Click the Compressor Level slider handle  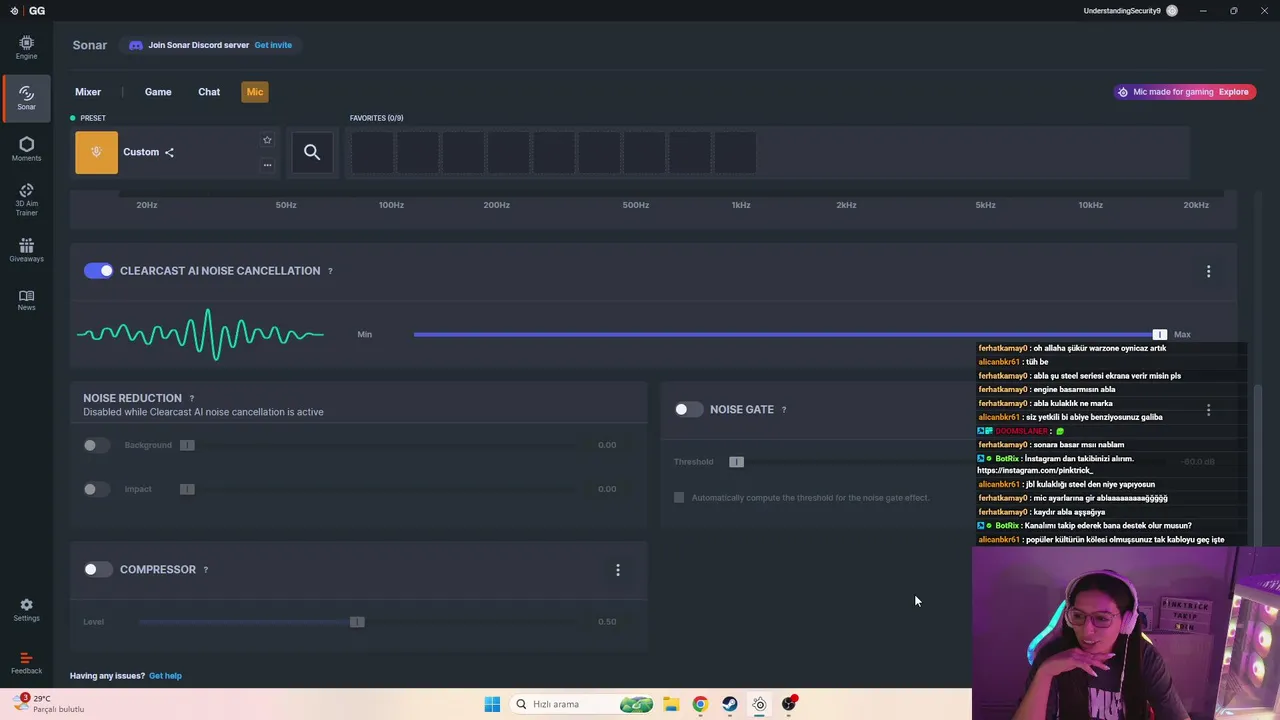tap(357, 622)
